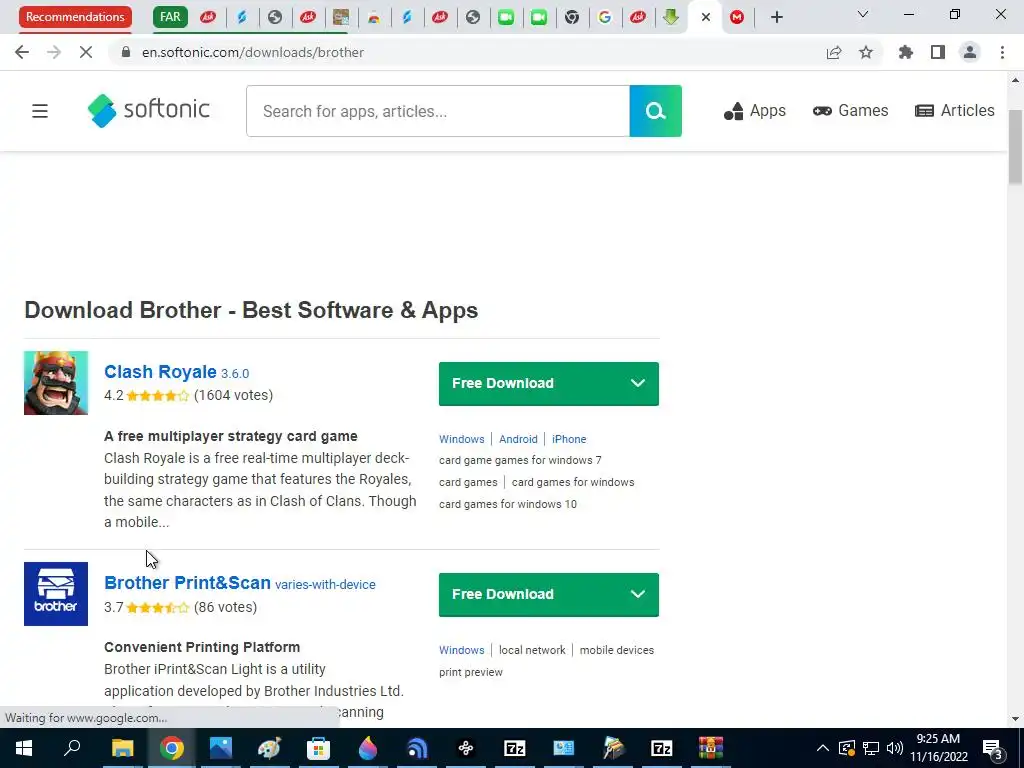Open the Articles section
1024x768 pixels.
click(954, 111)
